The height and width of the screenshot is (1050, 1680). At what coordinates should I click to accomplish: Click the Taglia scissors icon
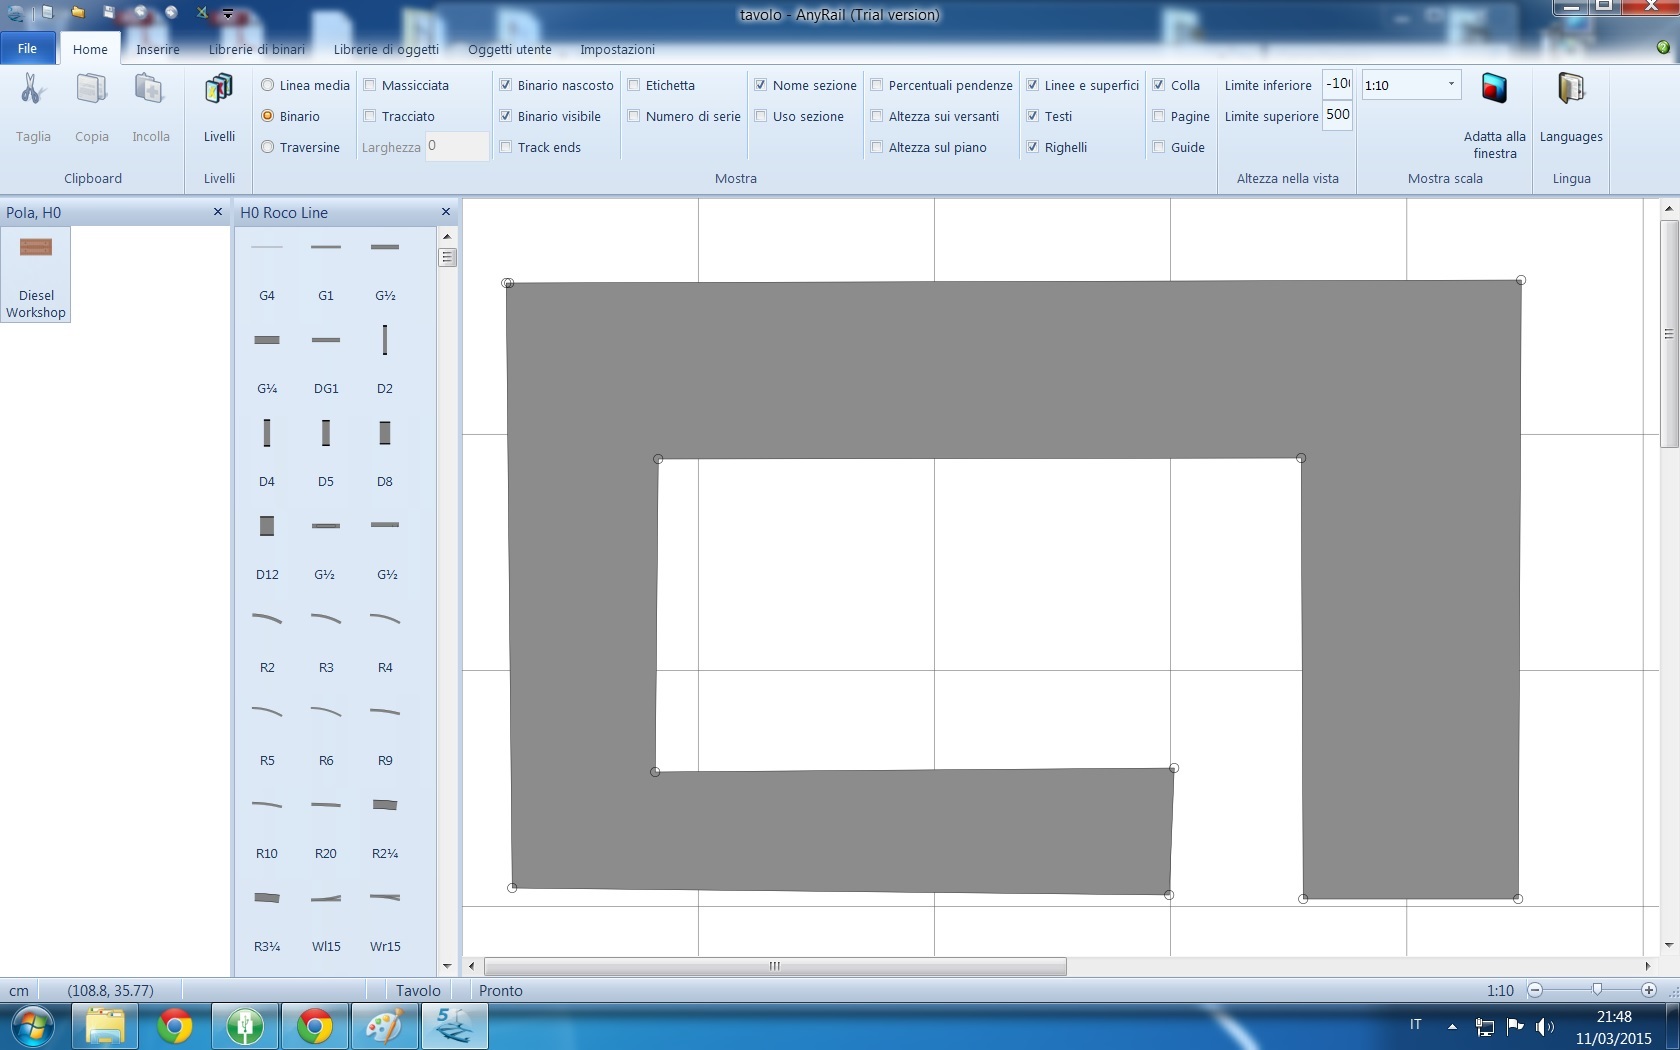coord(33,90)
